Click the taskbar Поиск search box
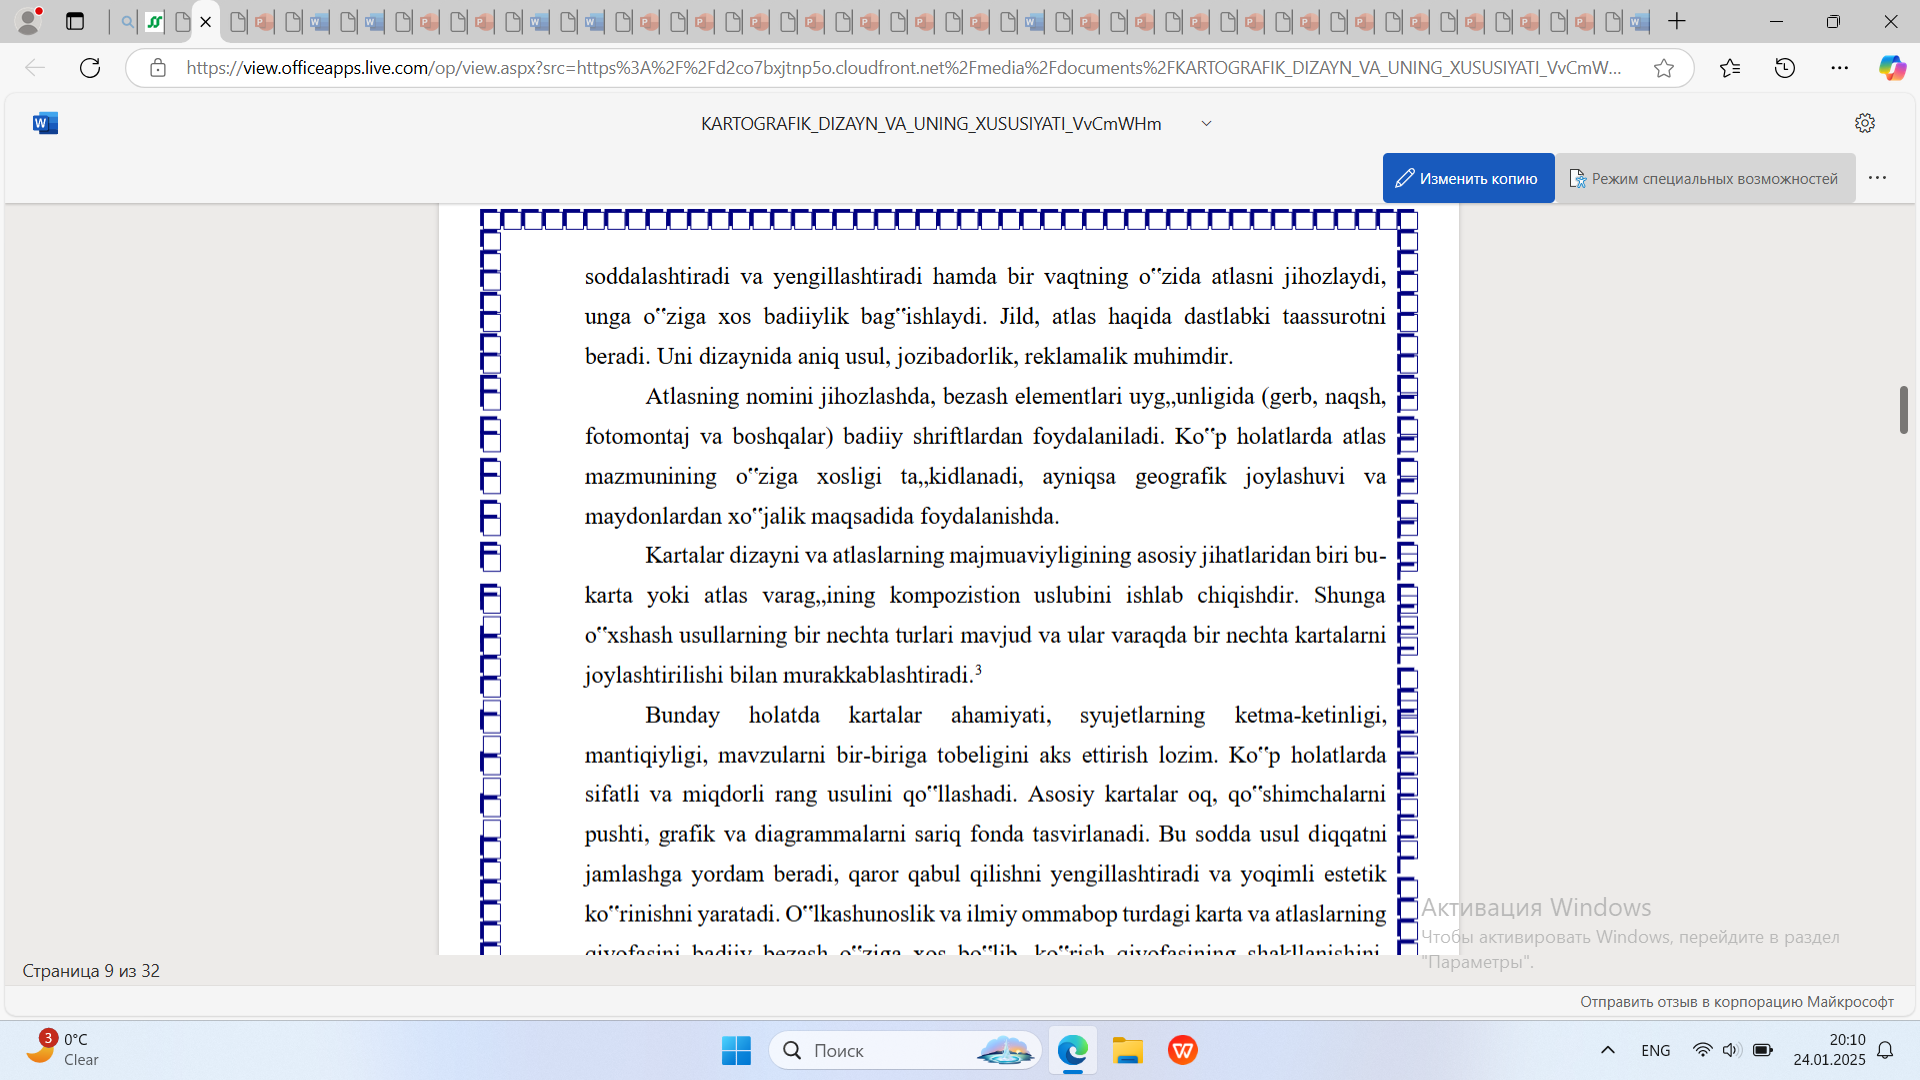 tap(905, 1050)
